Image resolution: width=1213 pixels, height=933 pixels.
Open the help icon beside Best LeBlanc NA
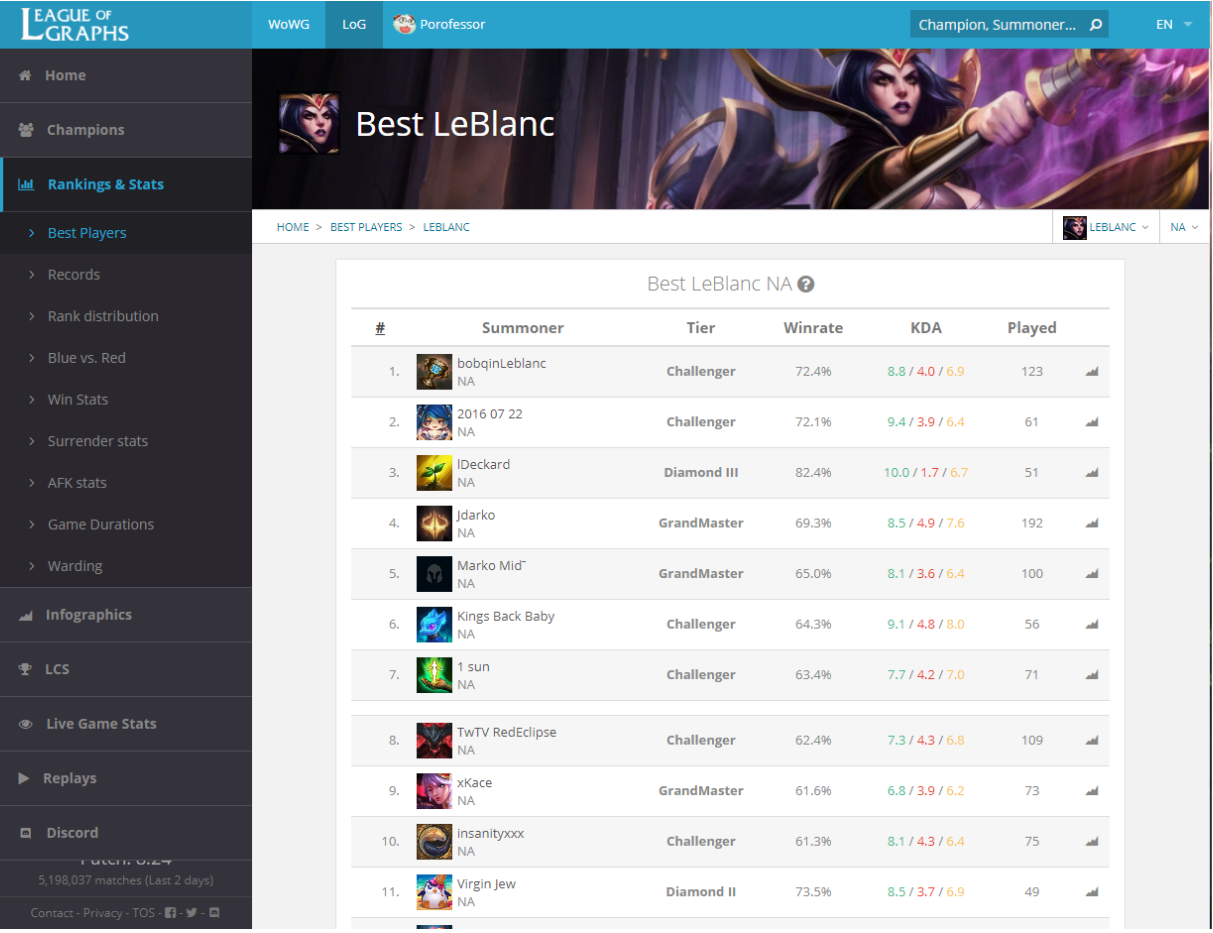pyautogui.click(x=806, y=284)
